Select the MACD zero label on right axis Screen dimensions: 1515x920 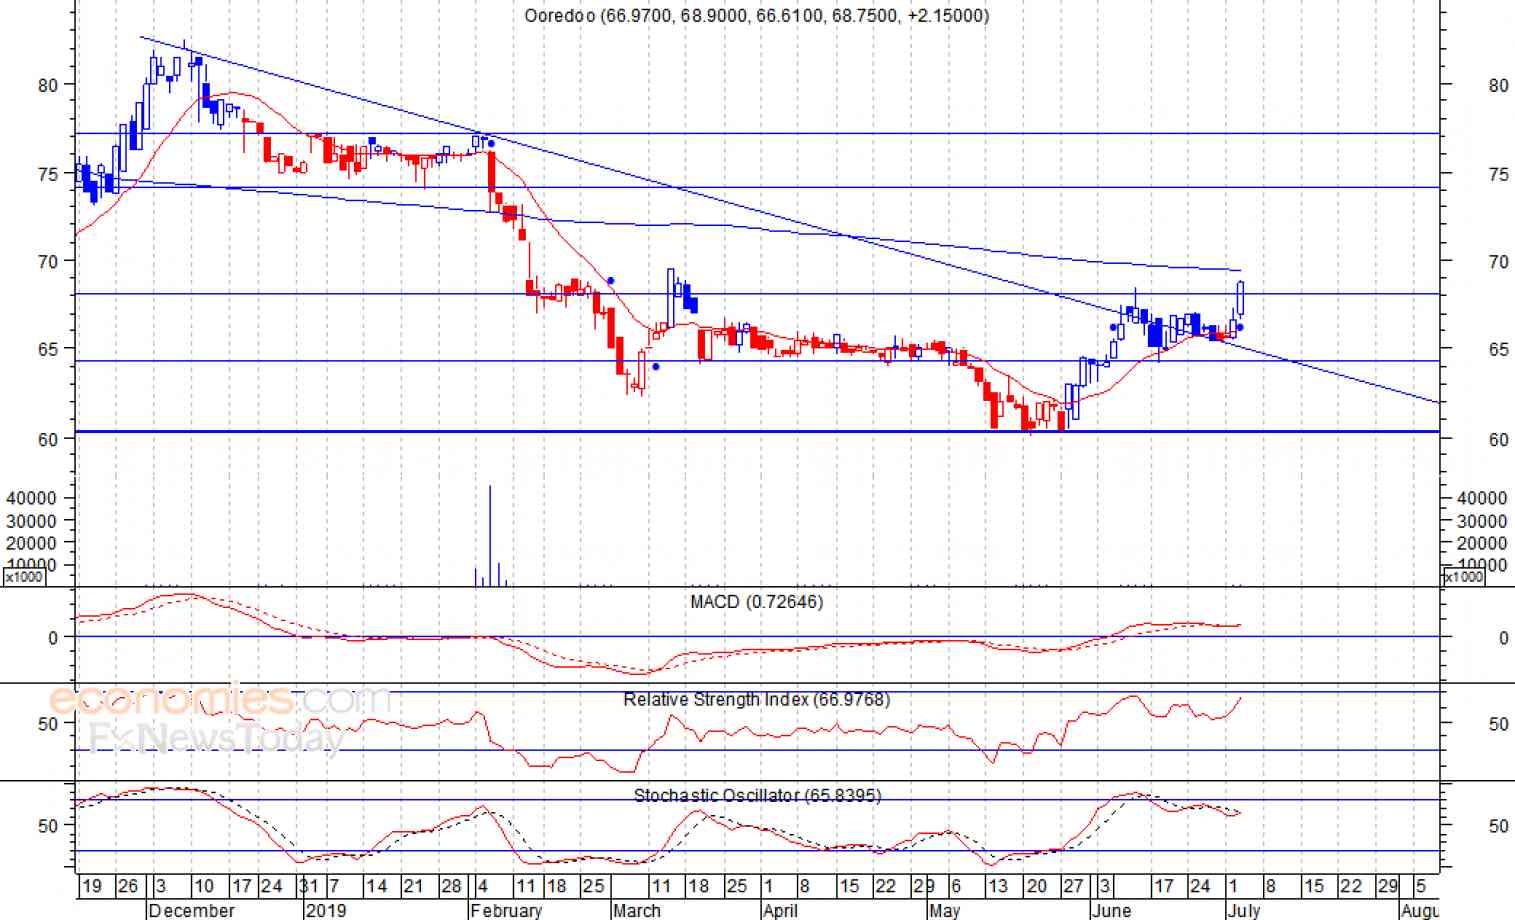coord(1503,638)
